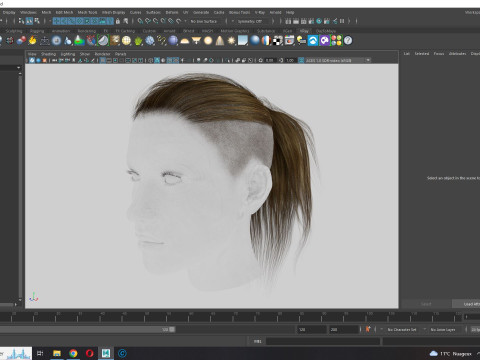Click the question mark help shelf icon
This screenshot has width=480, height=360.
348,41
